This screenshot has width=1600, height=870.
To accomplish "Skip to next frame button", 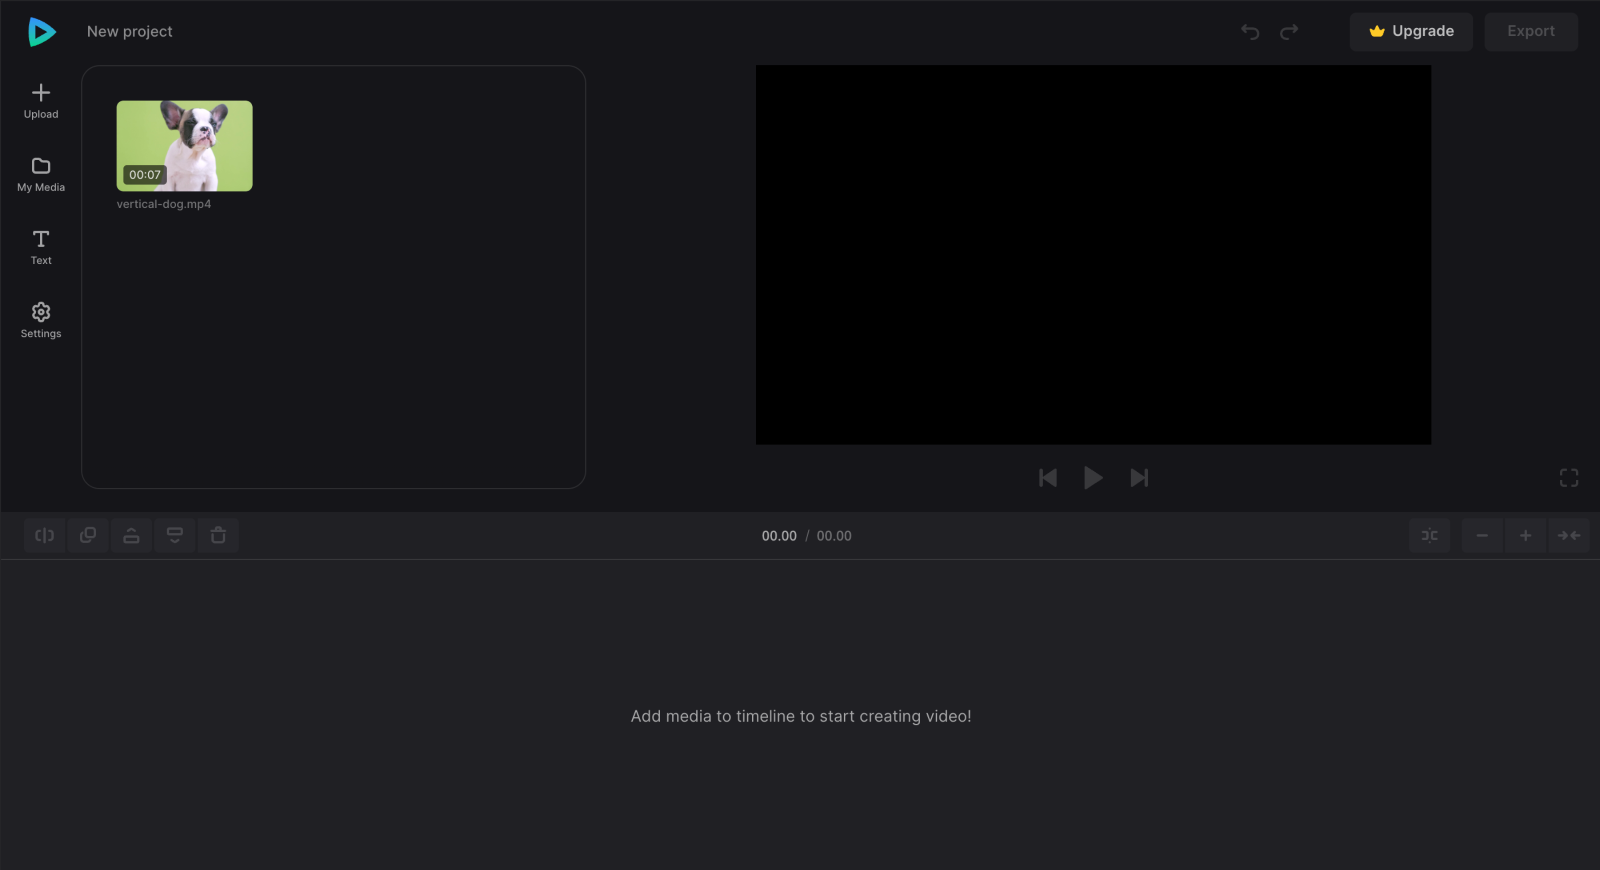I will pos(1139,478).
